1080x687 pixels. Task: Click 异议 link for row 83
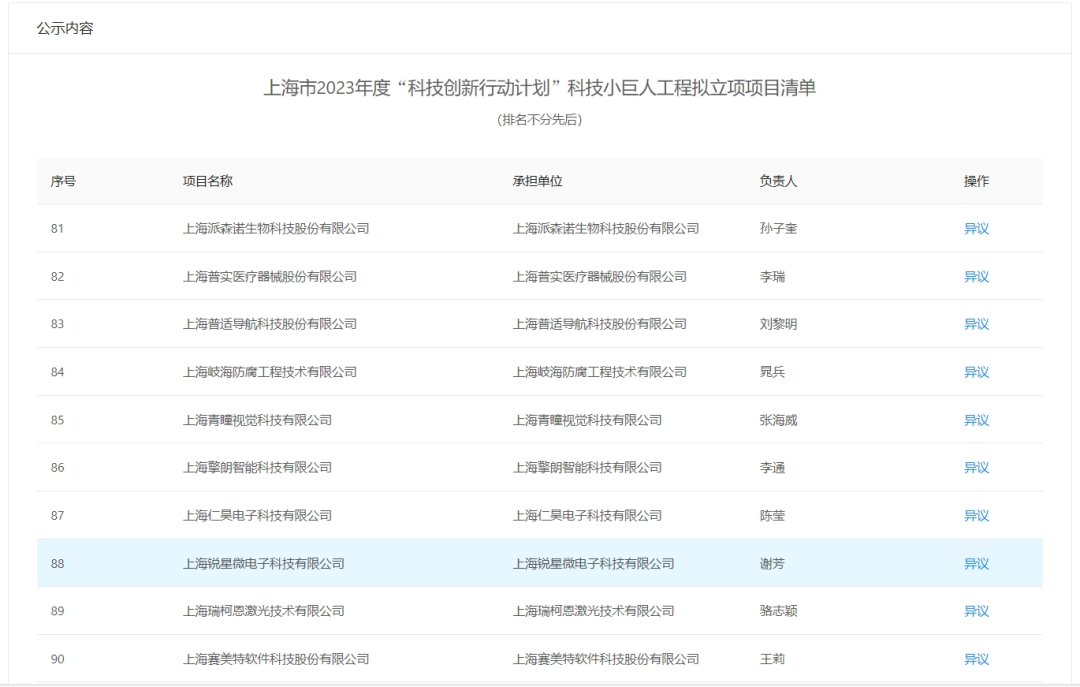tap(976, 325)
